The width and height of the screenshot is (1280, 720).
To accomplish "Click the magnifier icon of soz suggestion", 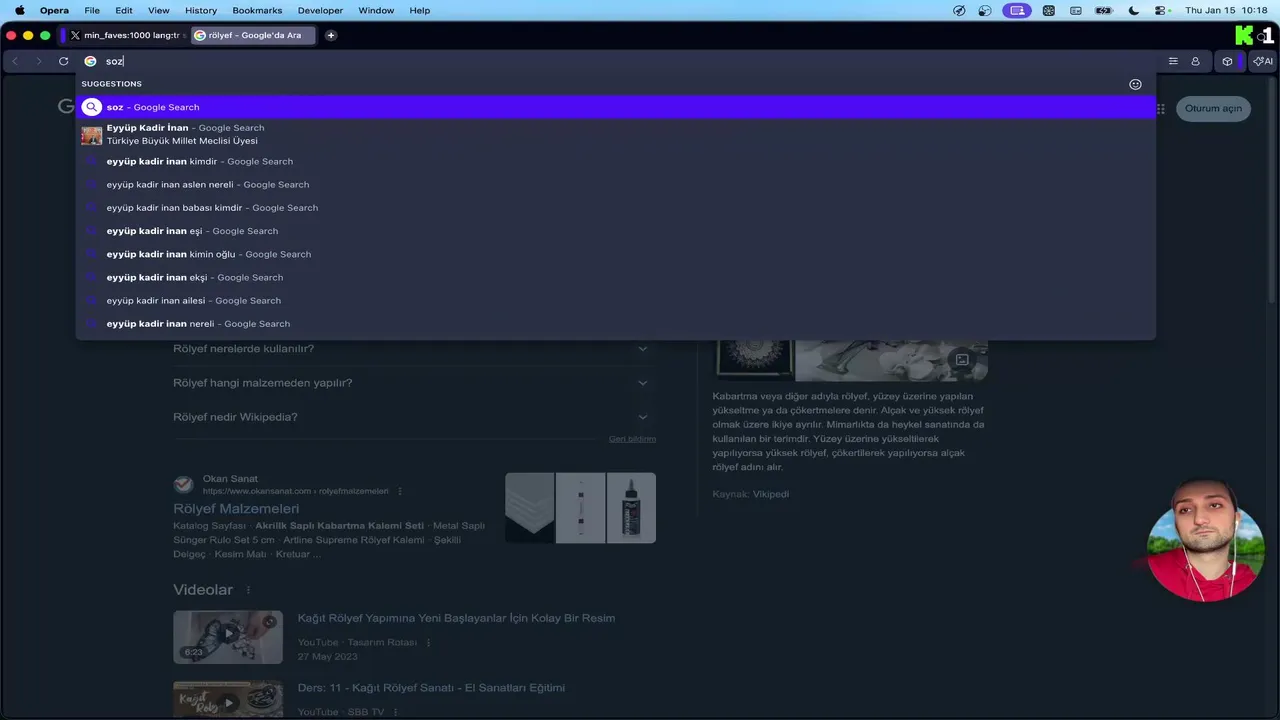I will tap(92, 107).
